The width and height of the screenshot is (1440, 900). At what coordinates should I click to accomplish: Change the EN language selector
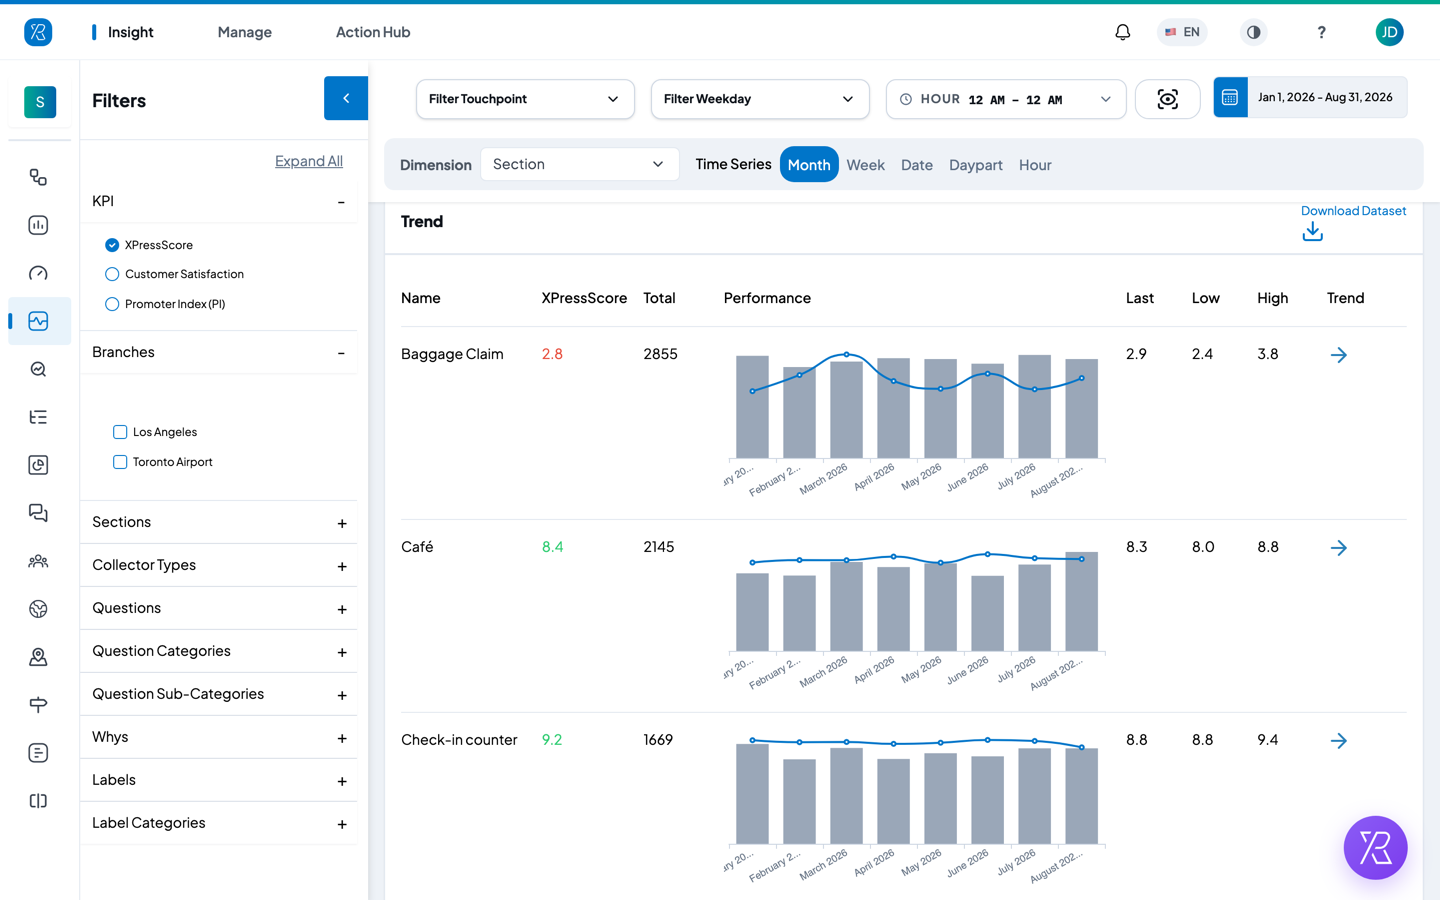[1182, 32]
